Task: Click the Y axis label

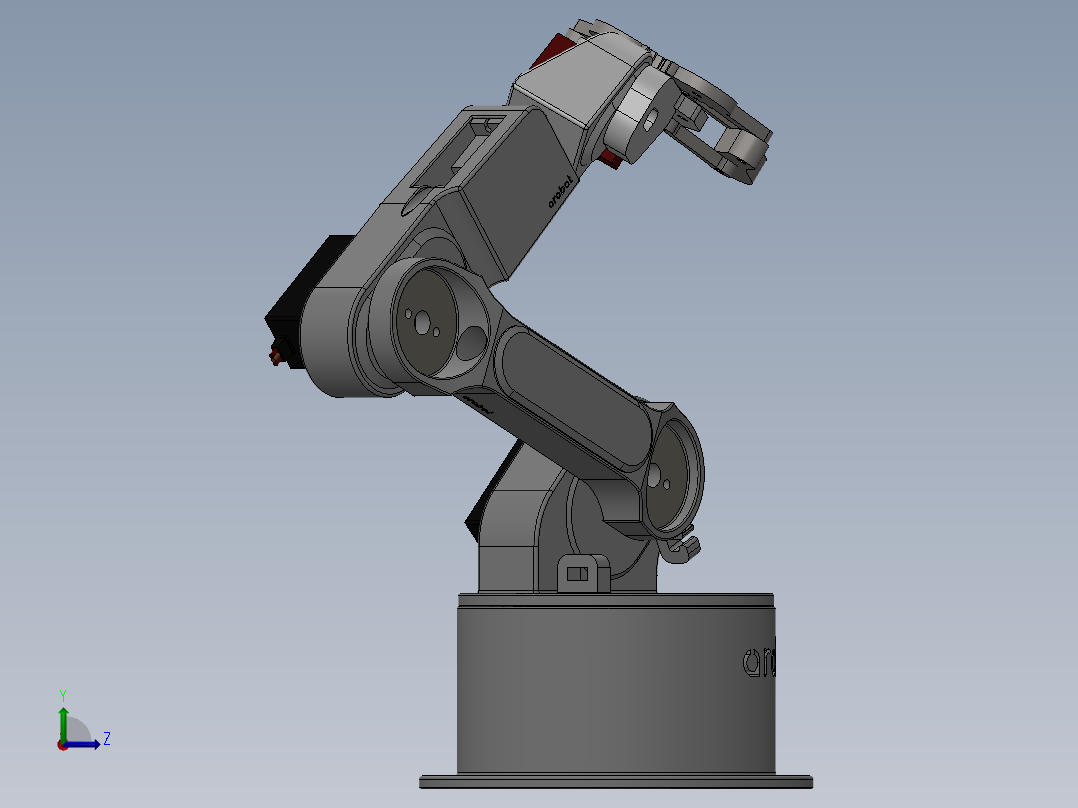Action: point(63,694)
